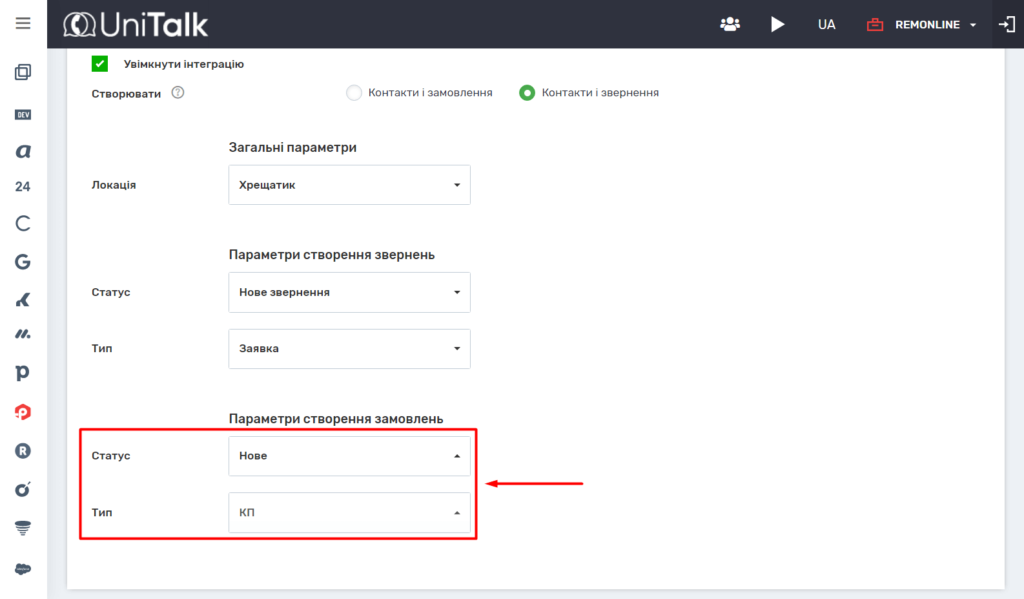
Task: Click the funnel icon in sidebar
Action: [23, 527]
